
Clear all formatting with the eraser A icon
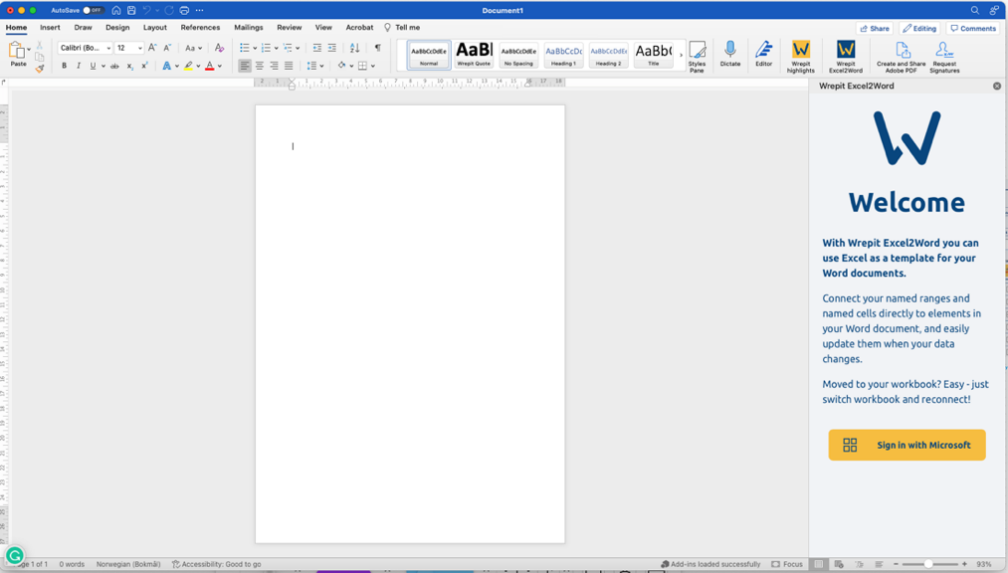pyautogui.click(x=219, y=48)
